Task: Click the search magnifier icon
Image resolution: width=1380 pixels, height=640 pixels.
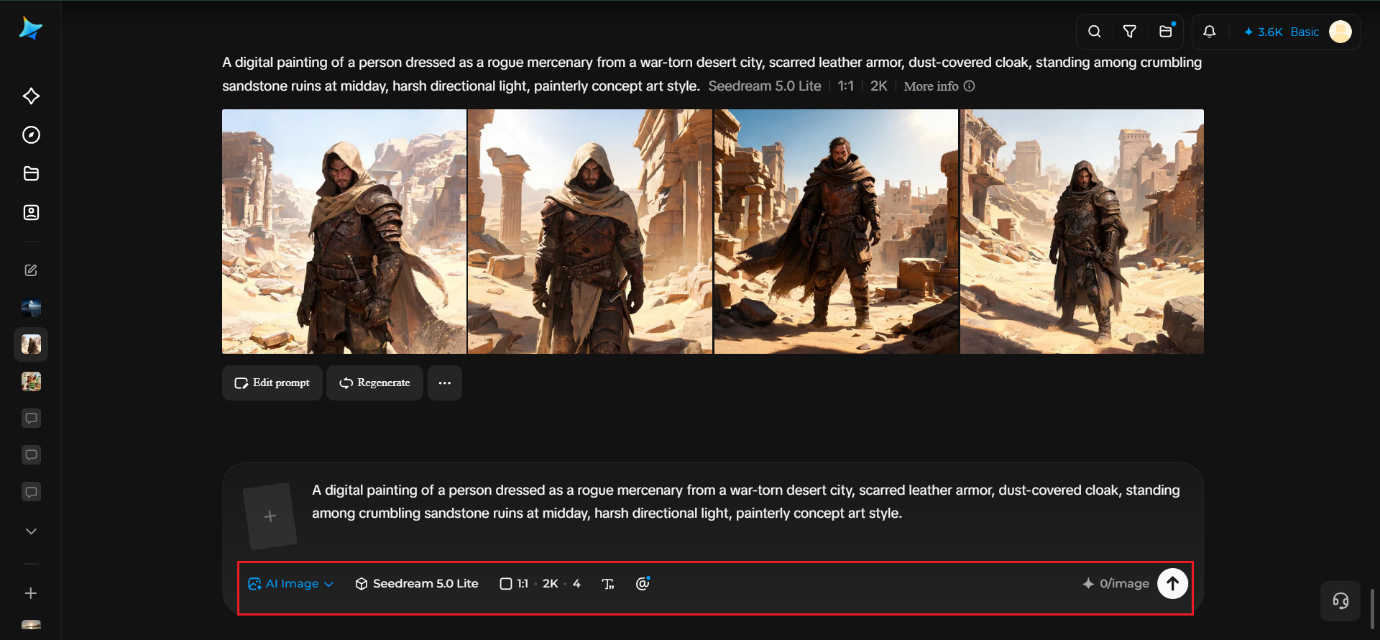Action: pos(1094,32)
